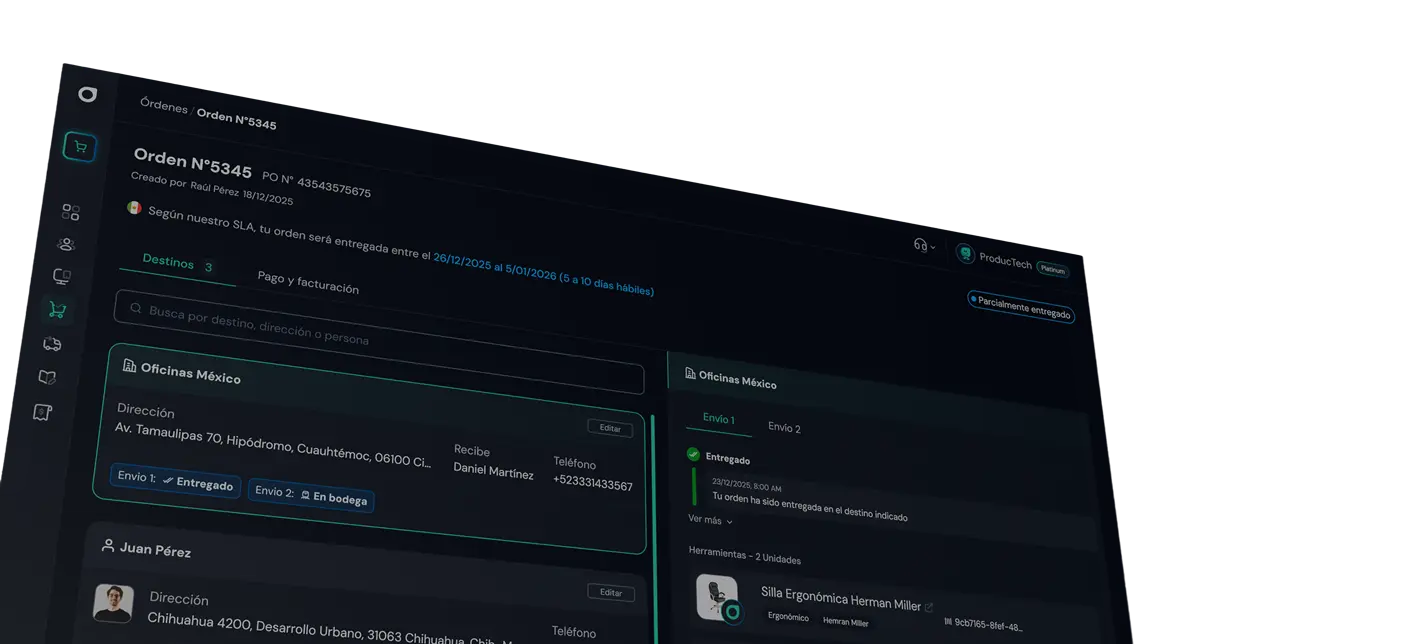Image resolution: width=1420 pixels, height=644 pixels.
Task: Click Creado por Raúl Pérez text
Action: coord(185,184)
